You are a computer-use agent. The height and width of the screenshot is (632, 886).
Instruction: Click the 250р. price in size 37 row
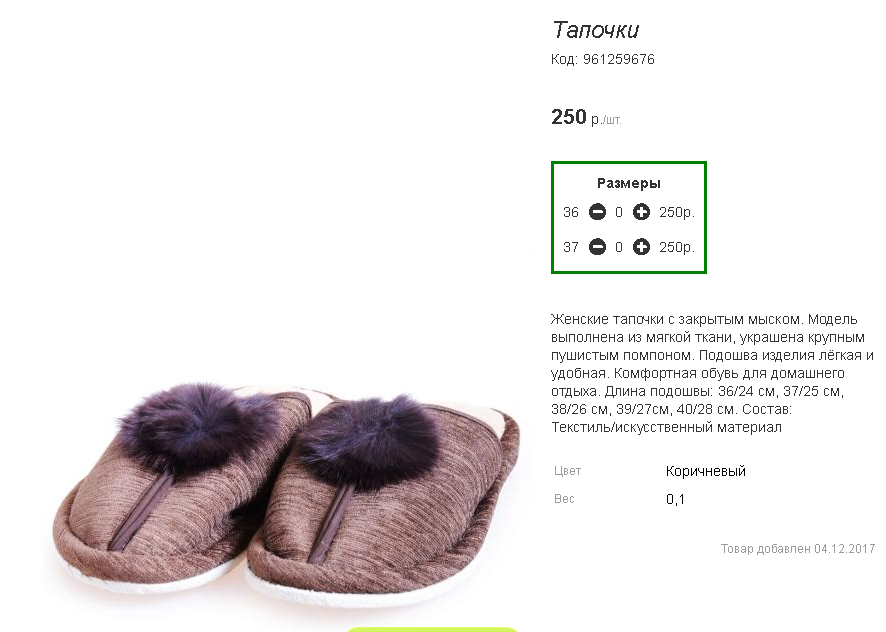[x=677, y=248]
